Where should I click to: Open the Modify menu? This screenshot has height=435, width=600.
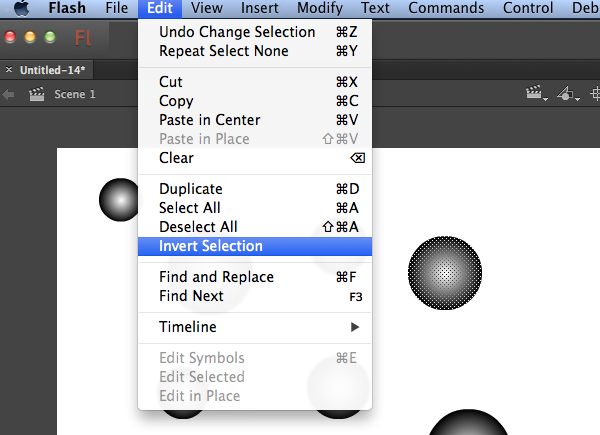320,9
